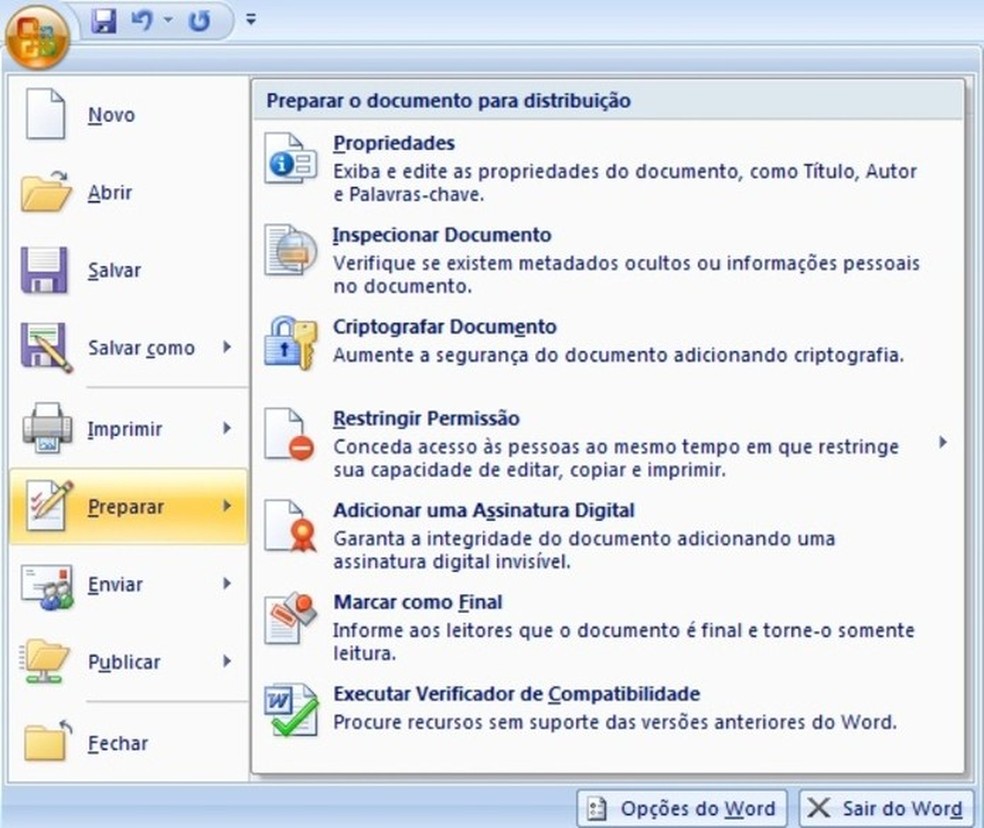984x828 pixels.
Task: Click the Novo menu entry
Action: click(x=110, y=114)
